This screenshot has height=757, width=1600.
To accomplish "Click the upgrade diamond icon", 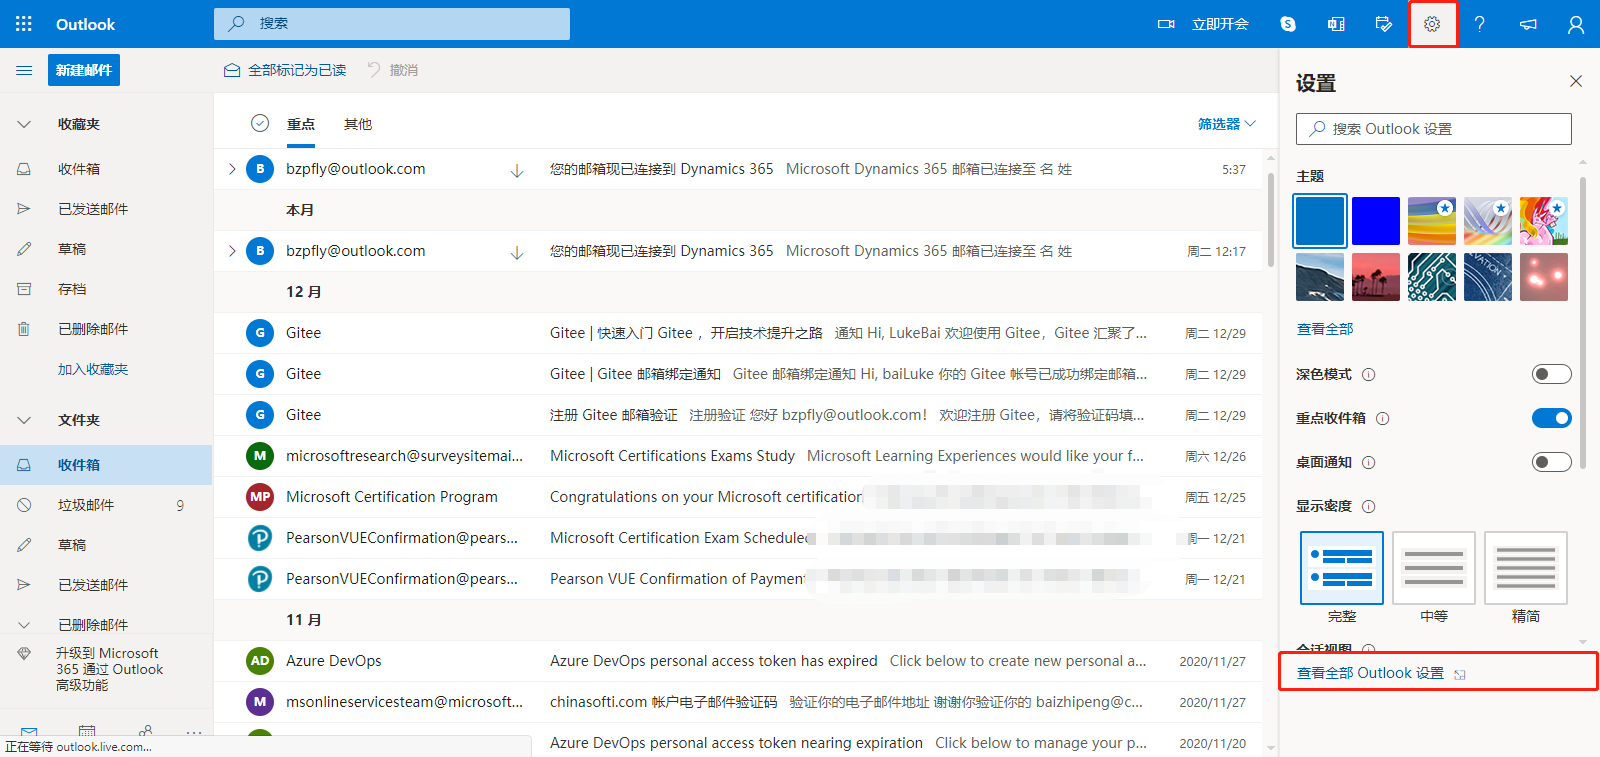I will click(24, 654).
